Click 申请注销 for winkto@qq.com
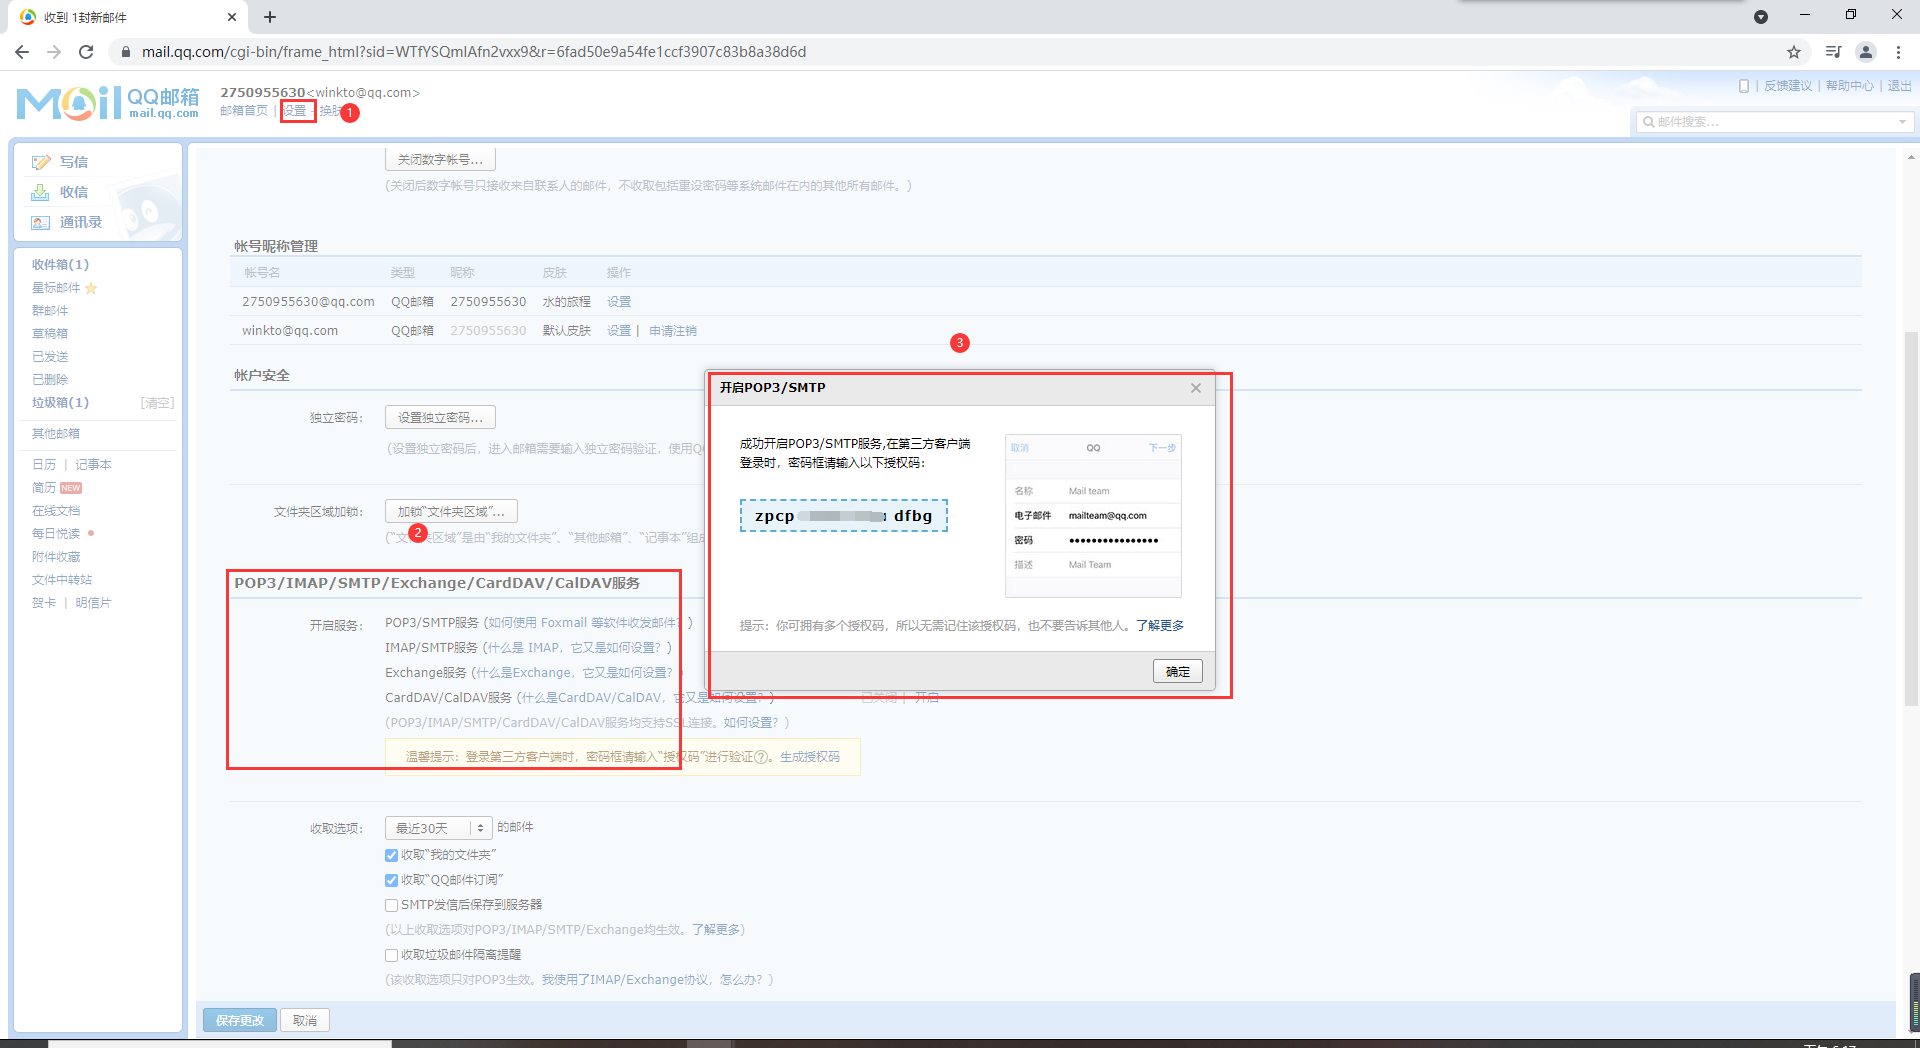This screenshot has width=1920, height=1048. click(673, 331)
